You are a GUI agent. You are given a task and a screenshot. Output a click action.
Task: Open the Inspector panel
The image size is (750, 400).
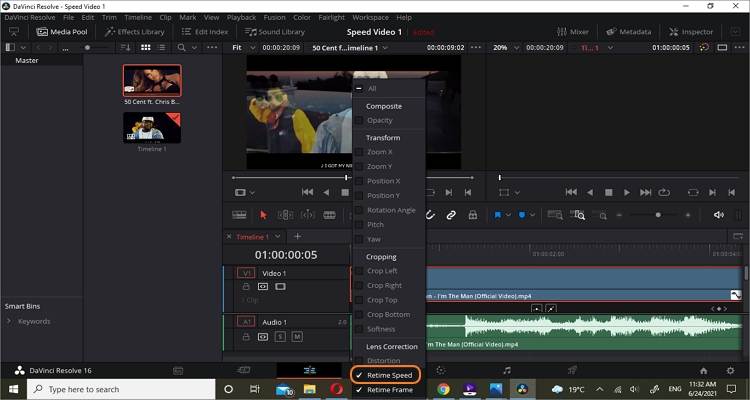[x=691, y=32]
